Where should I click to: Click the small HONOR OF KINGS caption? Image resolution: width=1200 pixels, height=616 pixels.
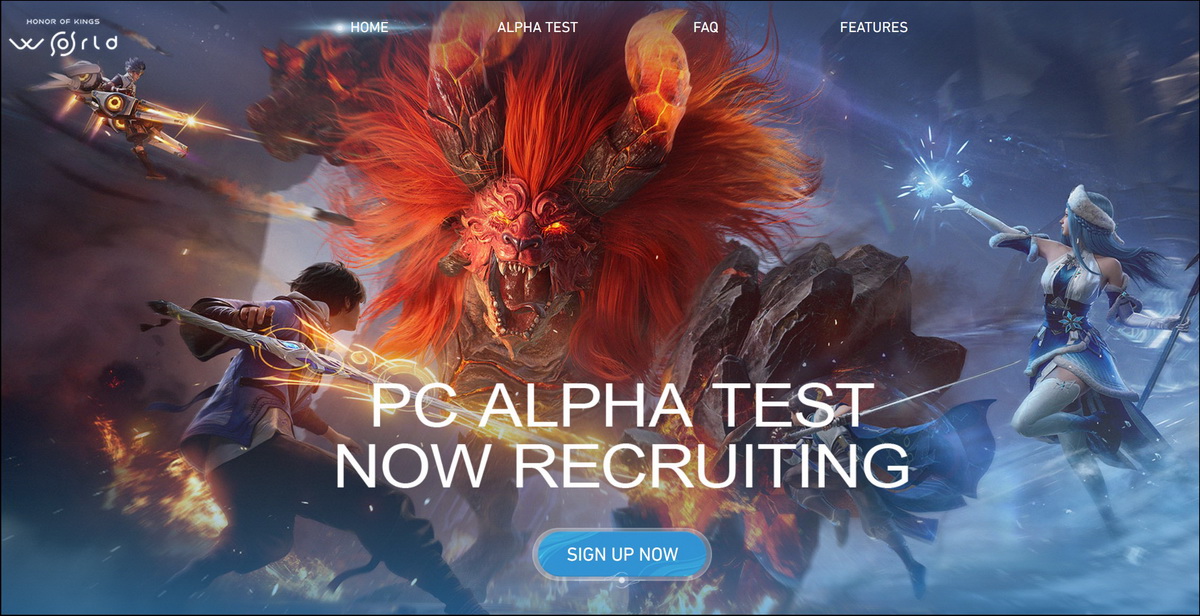[64, 21]
